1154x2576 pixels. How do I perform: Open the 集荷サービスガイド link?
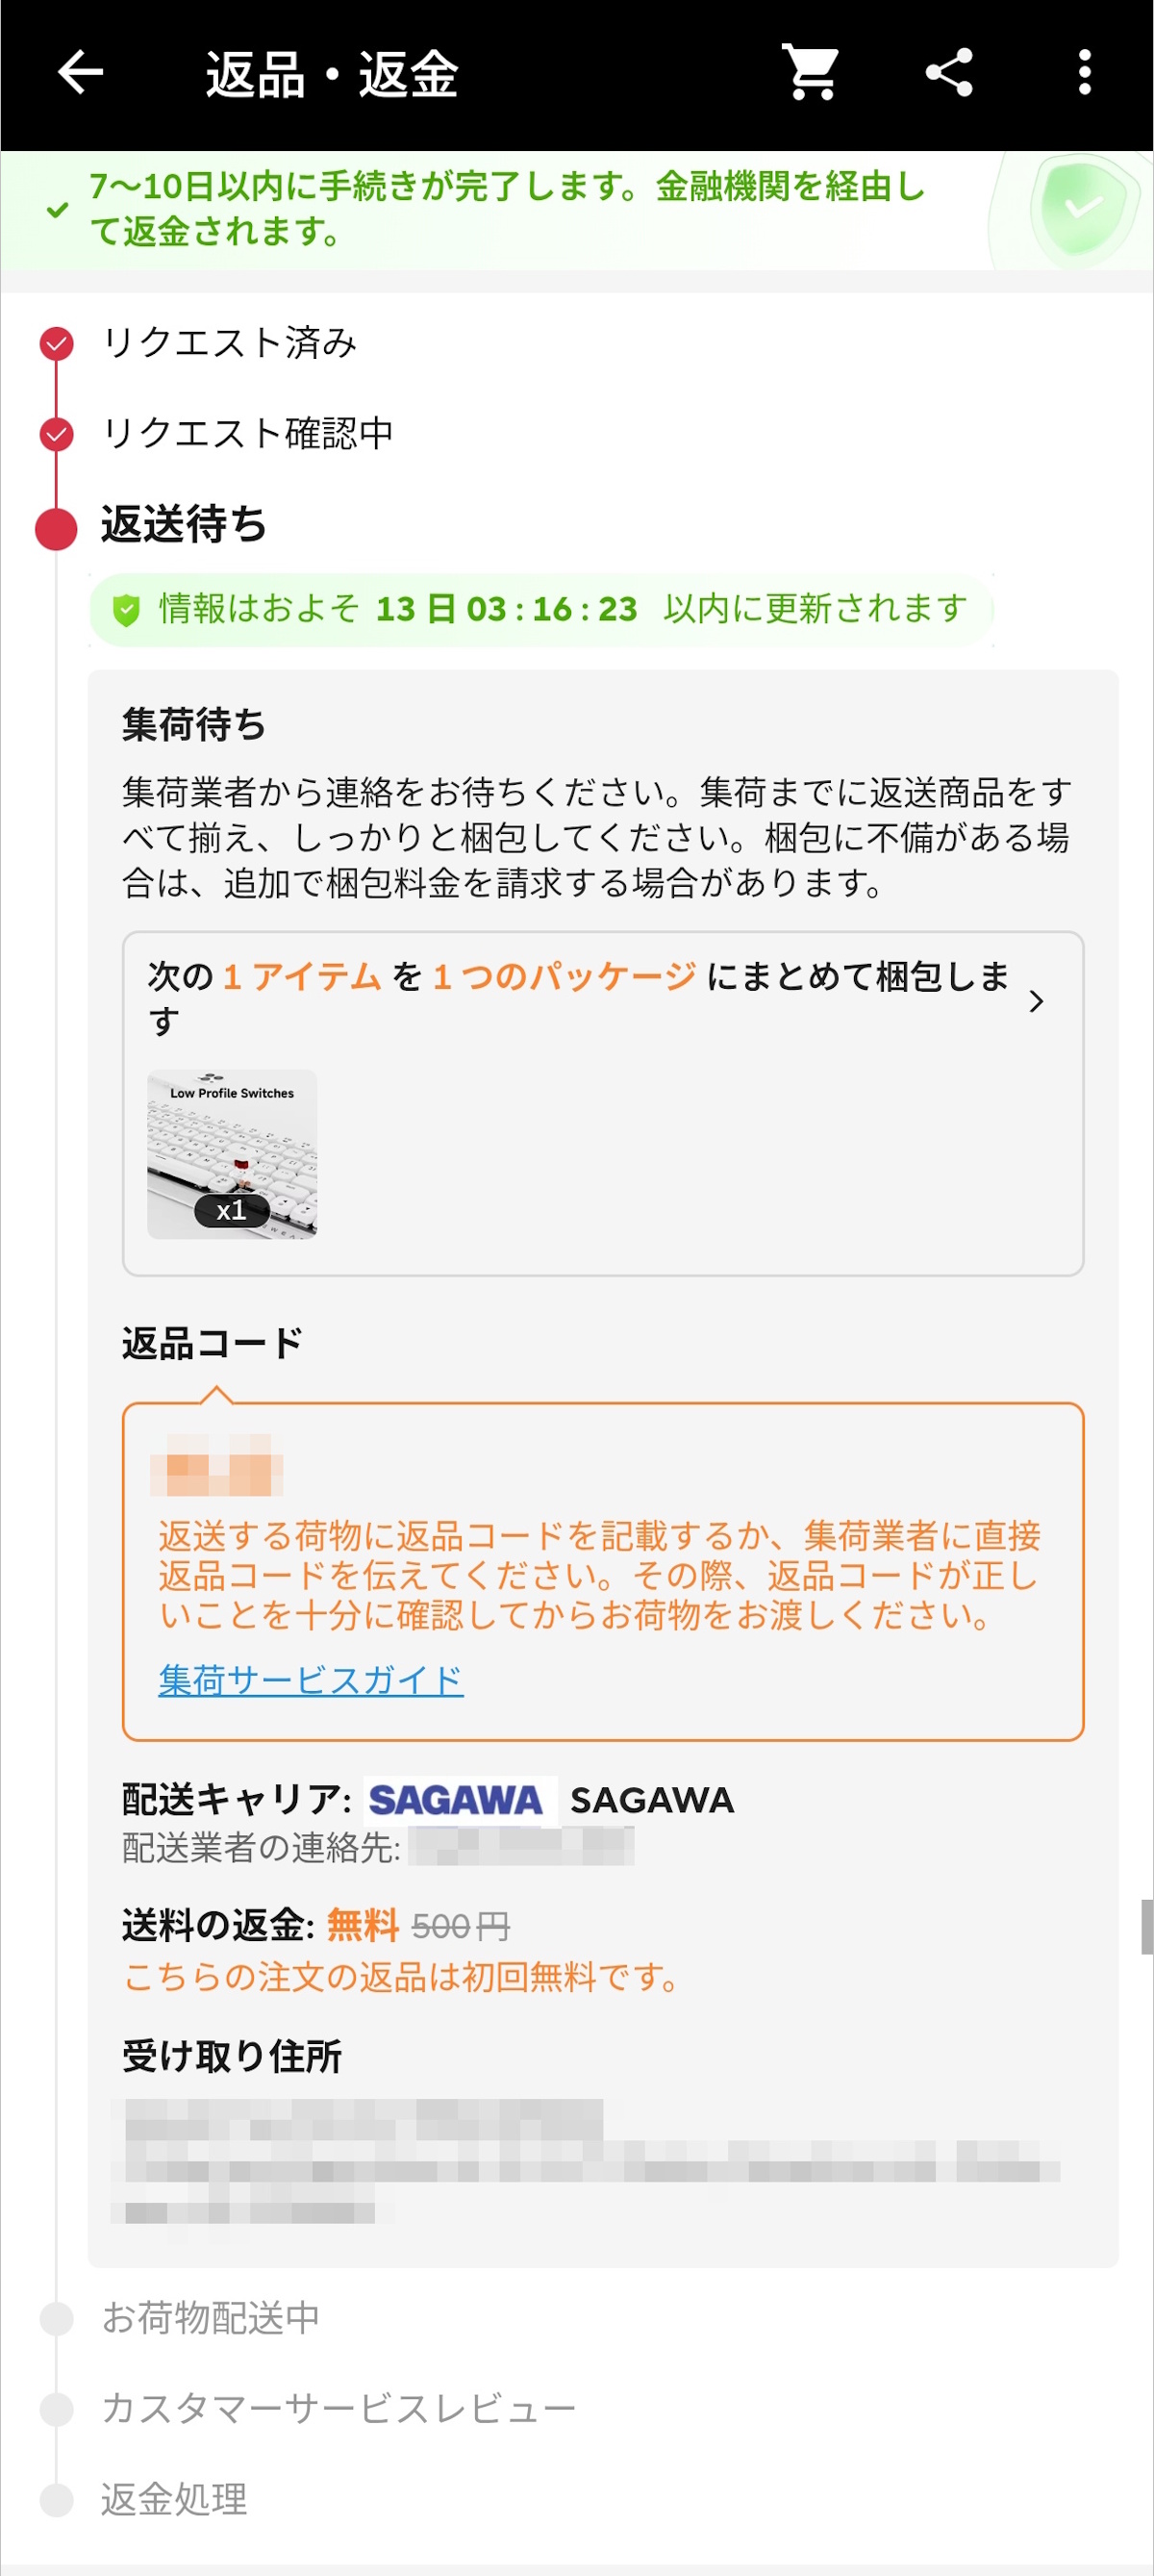click(x=310, y=1680)
